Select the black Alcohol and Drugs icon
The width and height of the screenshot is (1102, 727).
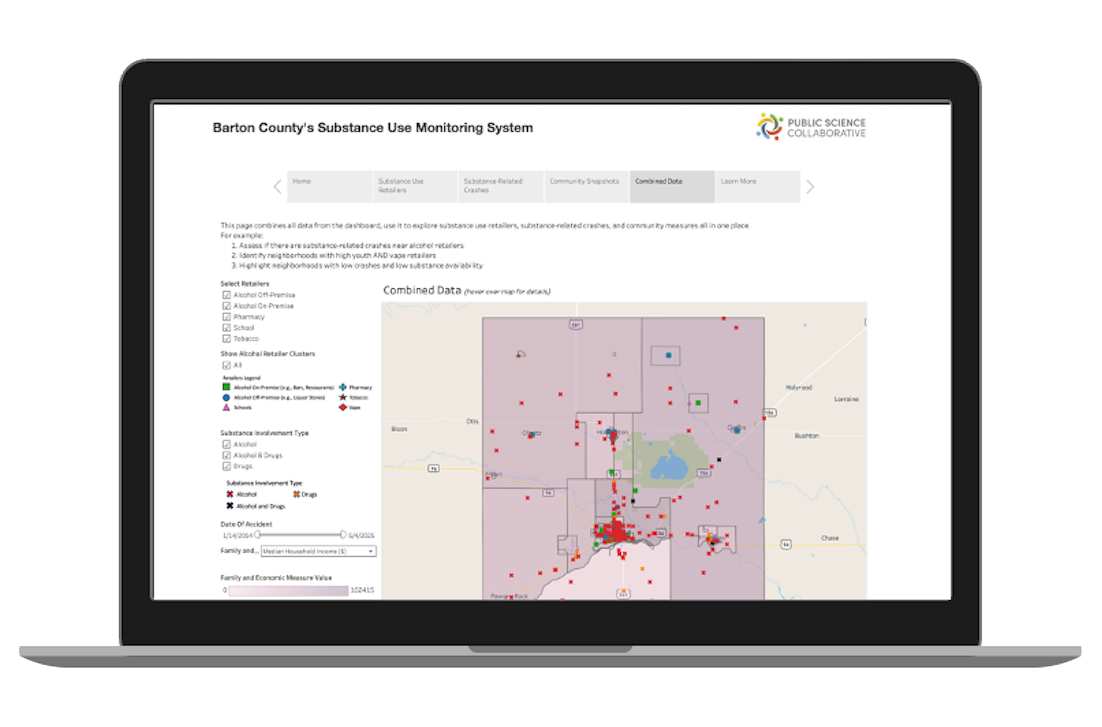(230, 506)
